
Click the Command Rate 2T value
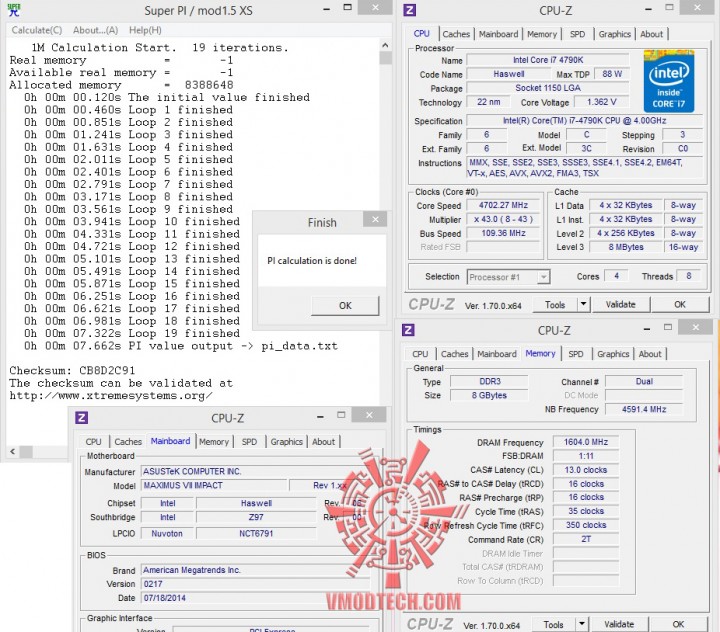(586, 539)
